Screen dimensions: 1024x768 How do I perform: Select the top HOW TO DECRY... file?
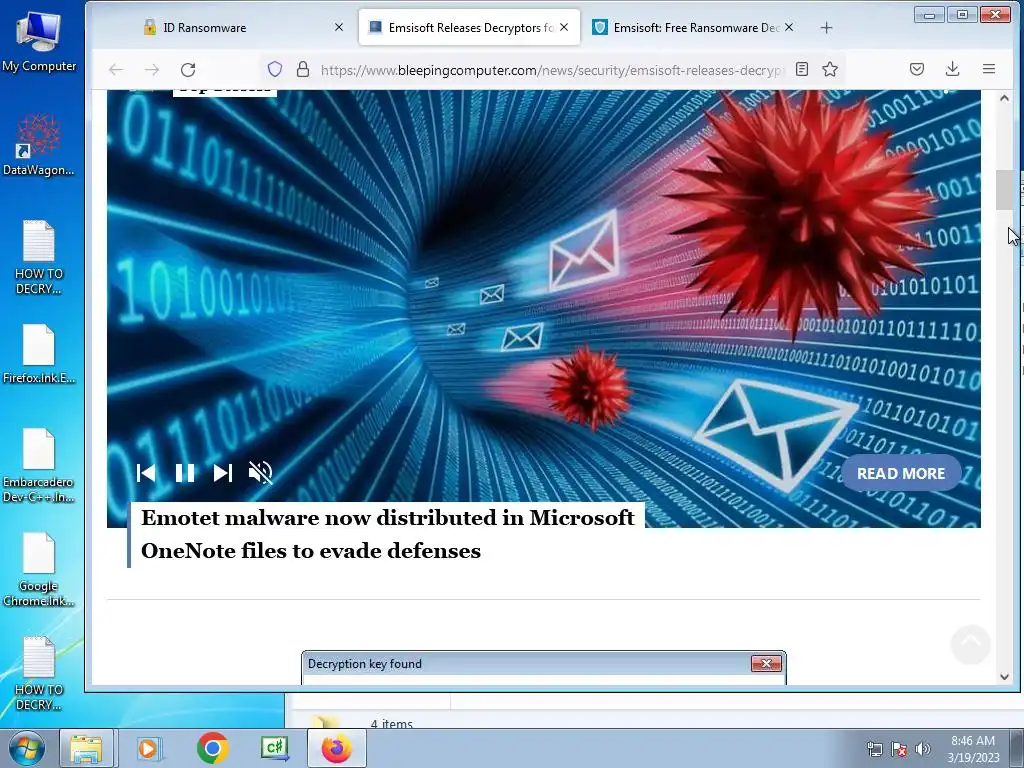(x=39, y=257)
